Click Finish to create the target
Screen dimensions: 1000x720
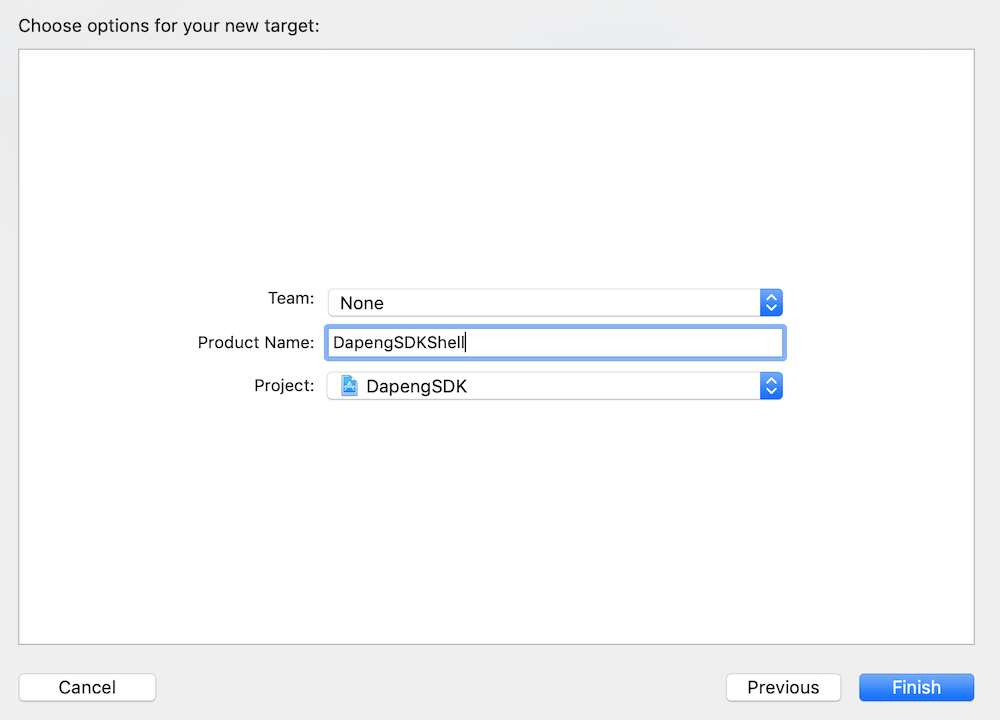[916, 687]
